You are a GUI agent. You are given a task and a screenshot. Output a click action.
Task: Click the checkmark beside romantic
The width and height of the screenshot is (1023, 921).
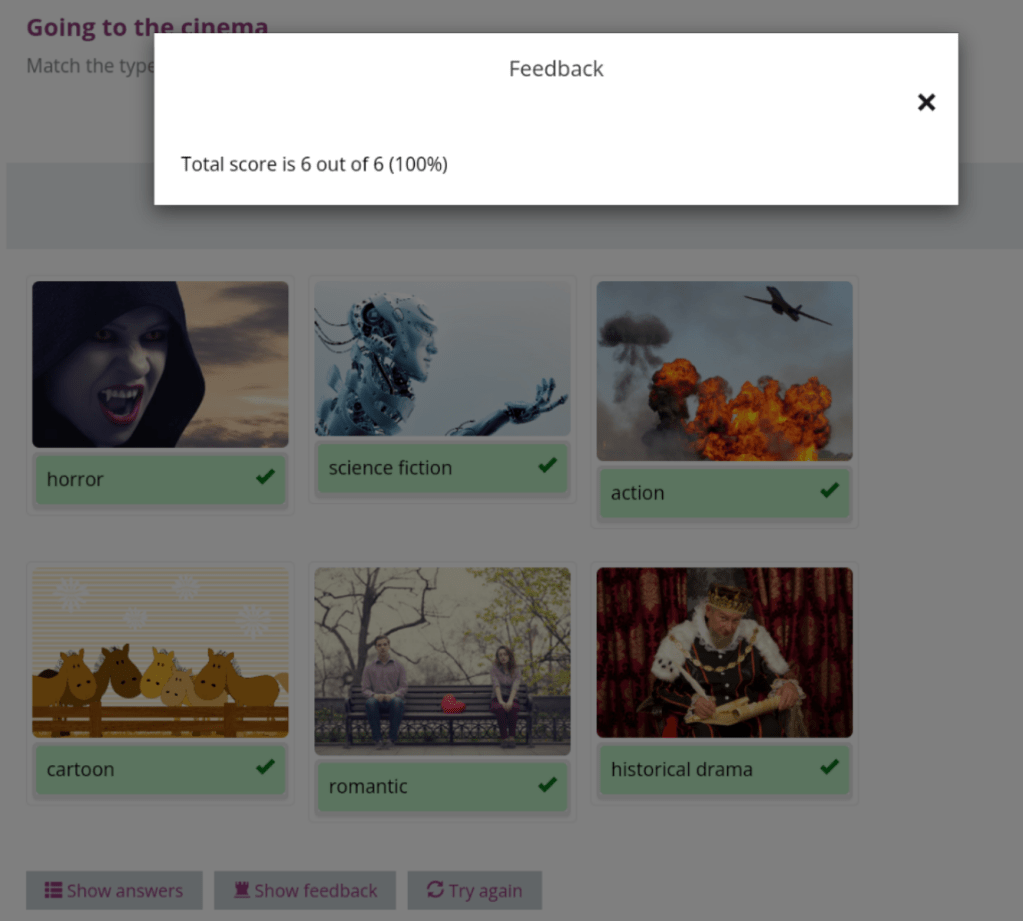pyautogui.click(x=547, y=785)
